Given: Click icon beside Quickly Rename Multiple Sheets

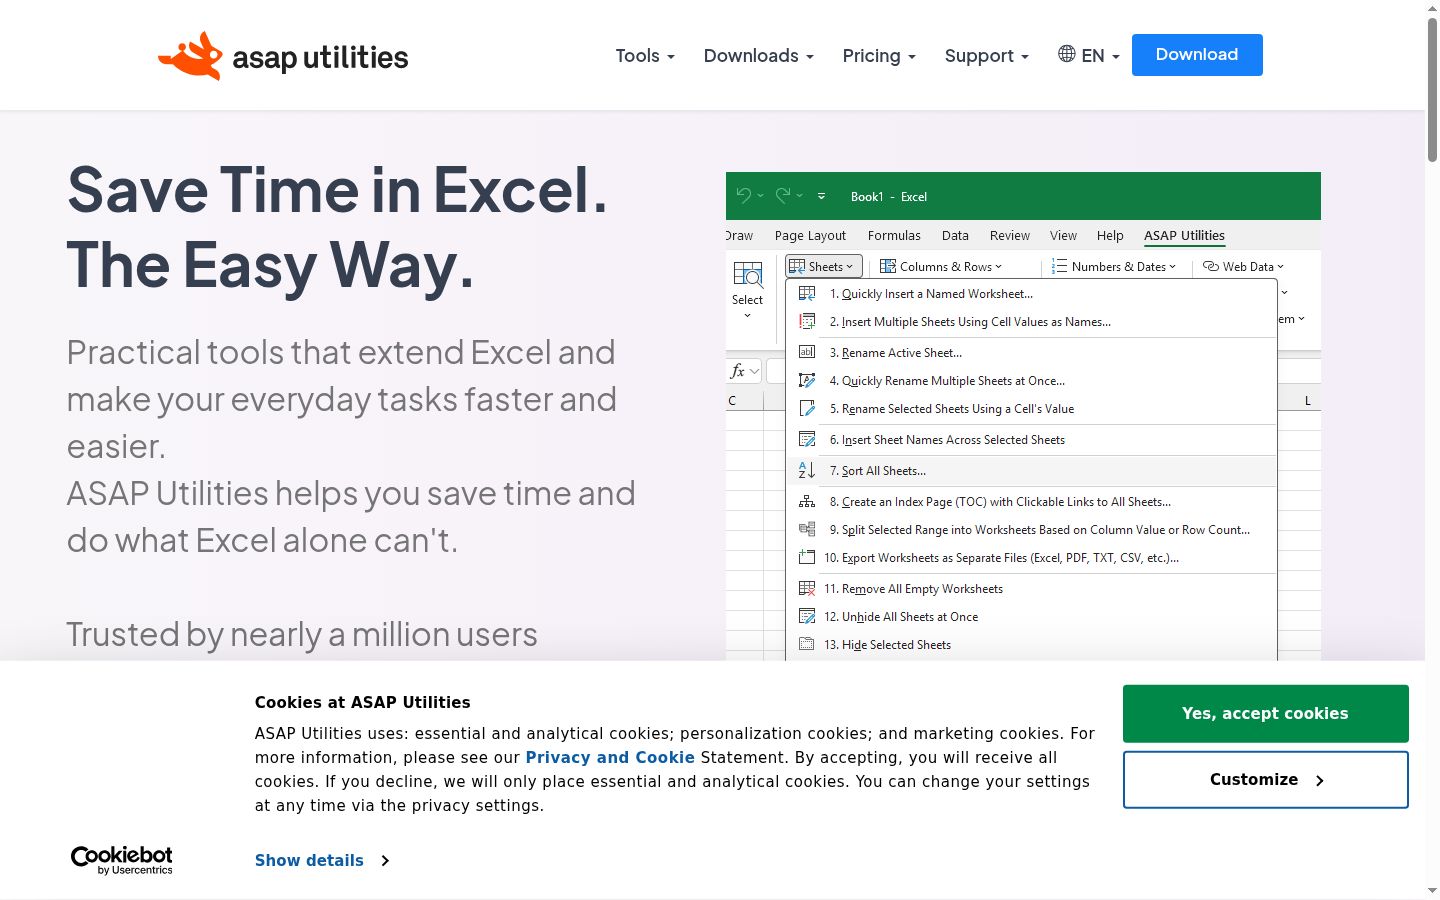Looking at the screenshot, I should [x=807, y=381].
